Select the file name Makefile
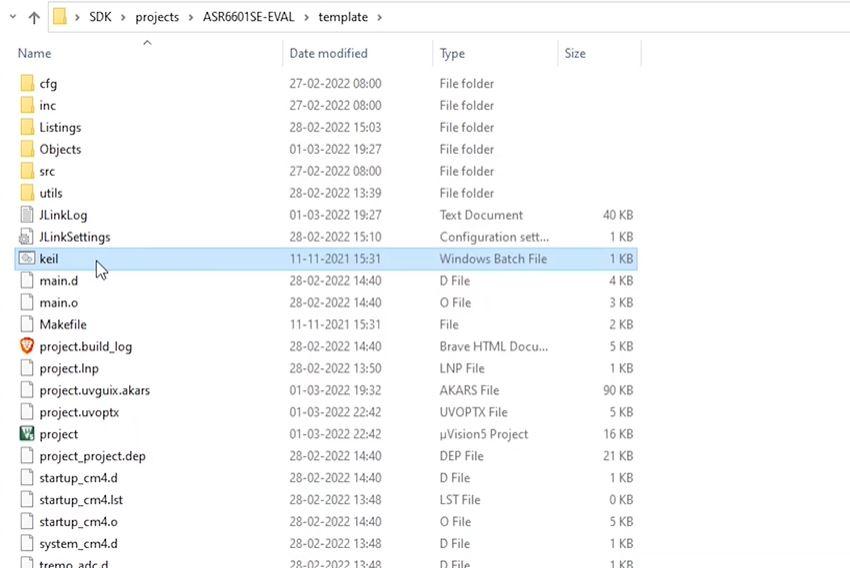 63,324
